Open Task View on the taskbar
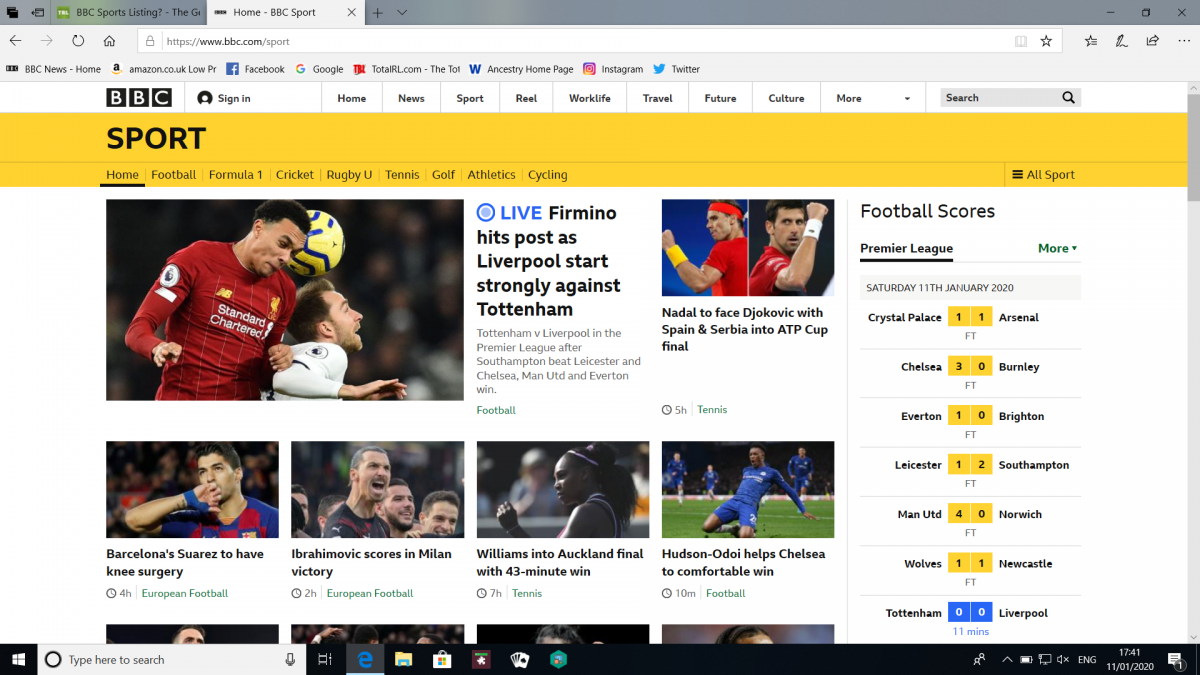This screenshot has height=675, width=1200. [324, 659]
